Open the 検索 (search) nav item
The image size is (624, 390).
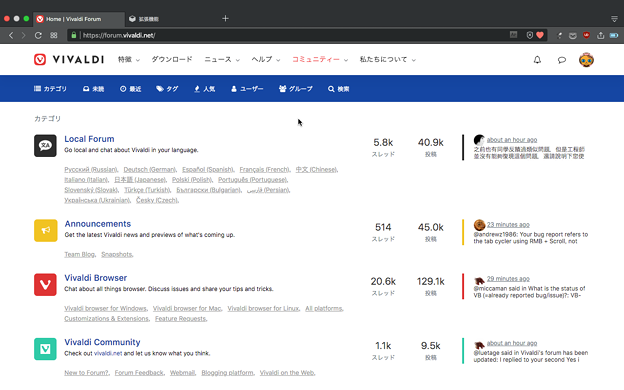pos(339,89)
